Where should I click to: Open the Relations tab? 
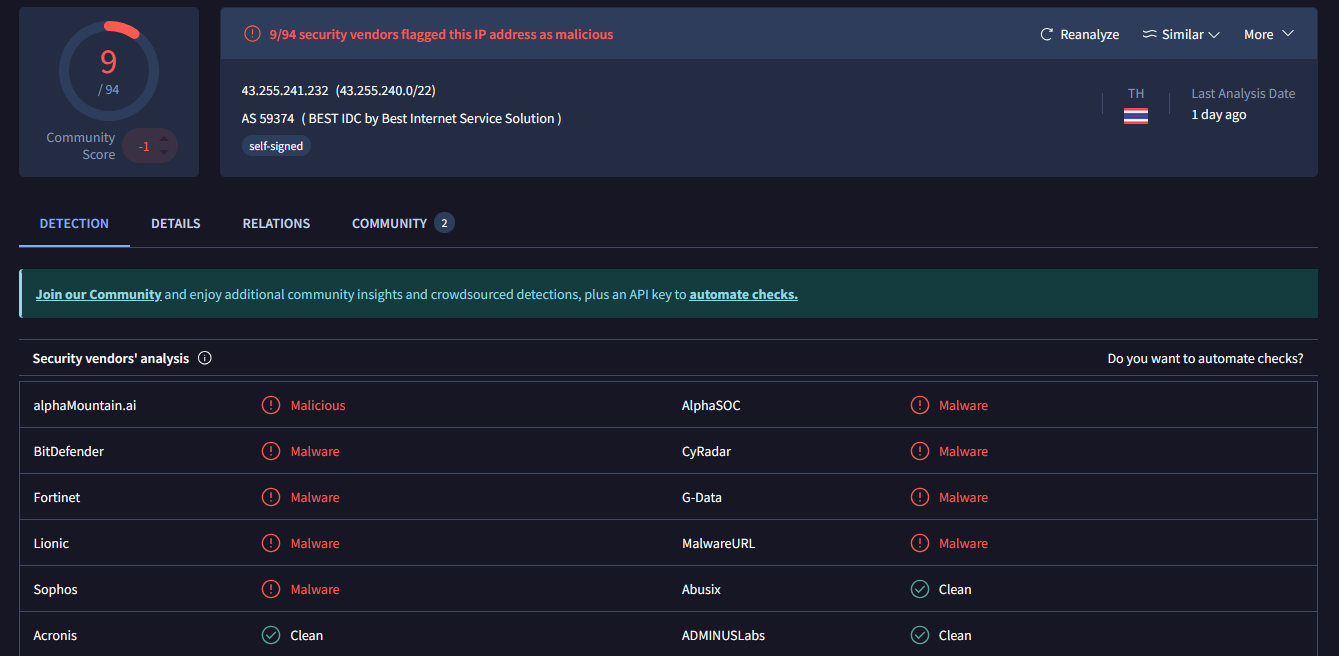click(276, 223)
